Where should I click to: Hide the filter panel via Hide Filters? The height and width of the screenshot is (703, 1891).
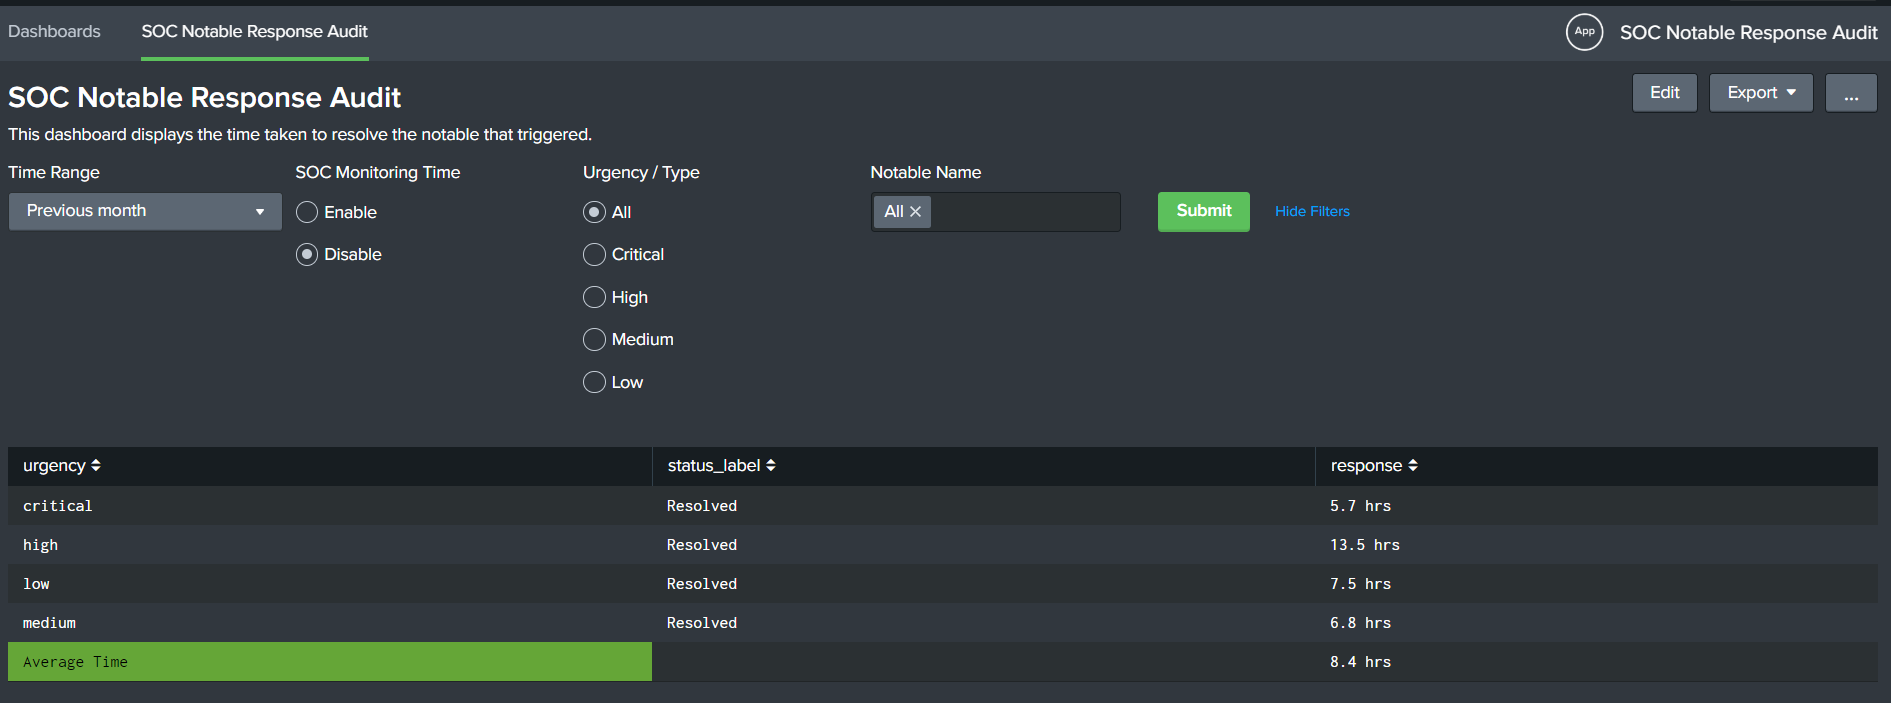(1312, 211)
